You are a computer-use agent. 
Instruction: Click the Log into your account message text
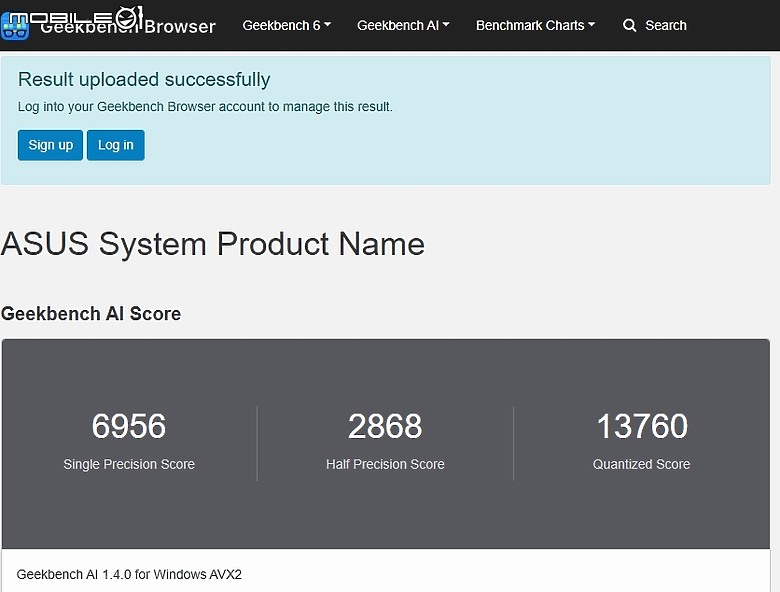[x=205, y=107]
